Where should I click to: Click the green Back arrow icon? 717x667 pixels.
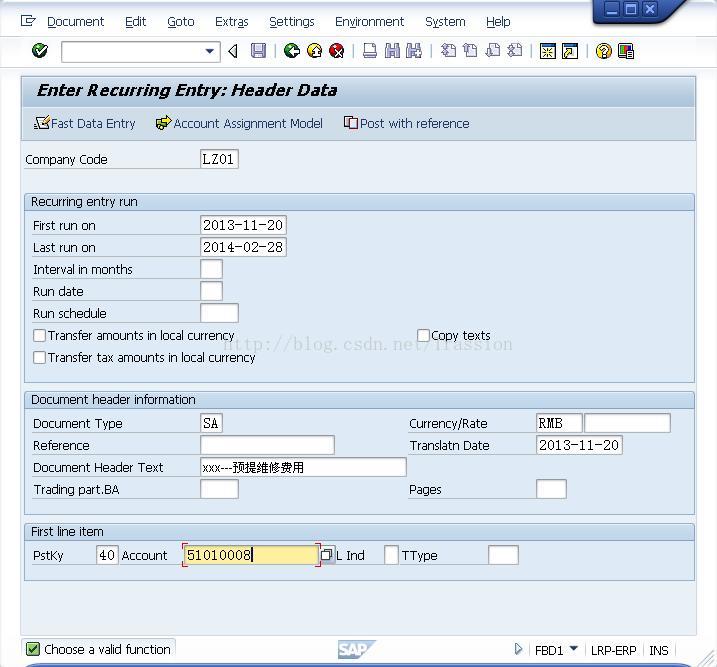click(292, 51)
